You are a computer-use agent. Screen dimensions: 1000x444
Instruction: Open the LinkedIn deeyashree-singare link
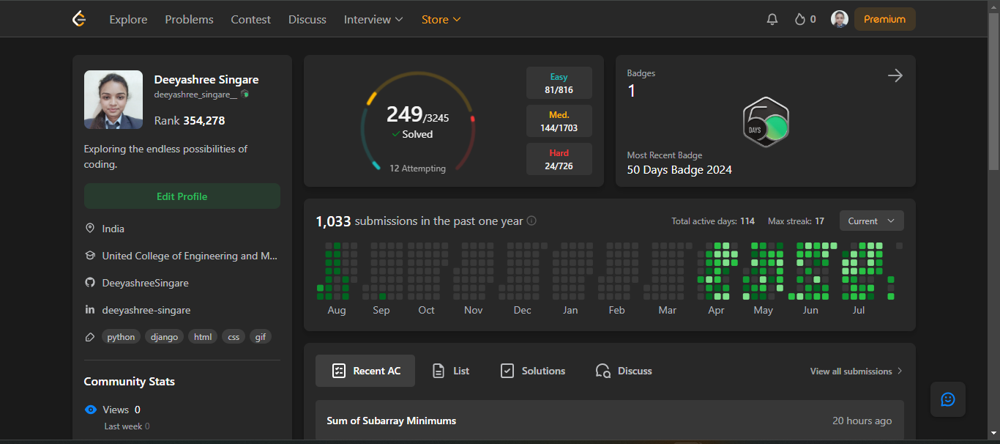146,310
